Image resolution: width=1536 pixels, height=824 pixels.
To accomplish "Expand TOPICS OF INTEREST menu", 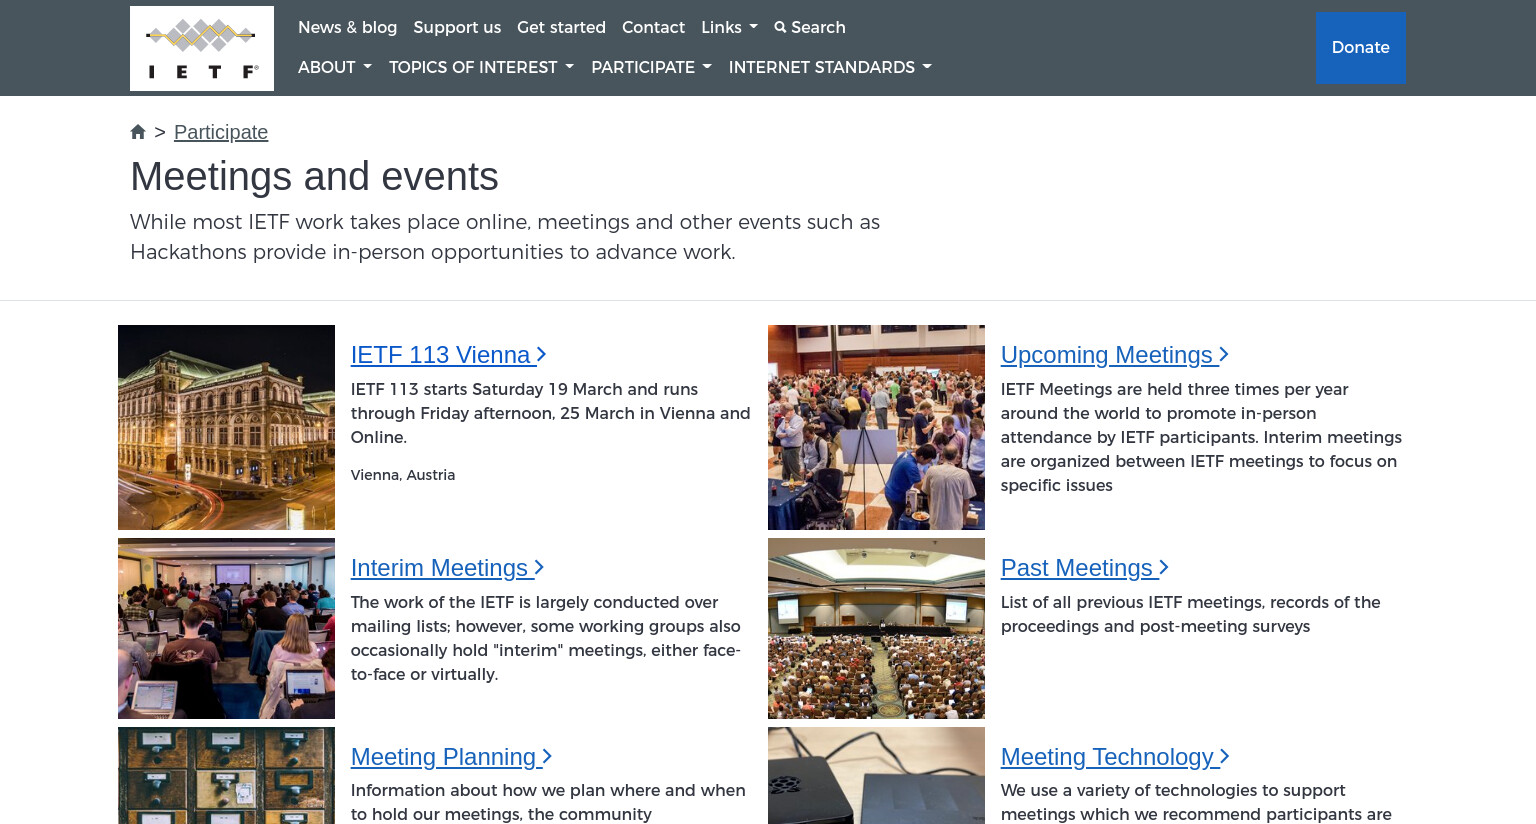I will (x=481, y=67).
